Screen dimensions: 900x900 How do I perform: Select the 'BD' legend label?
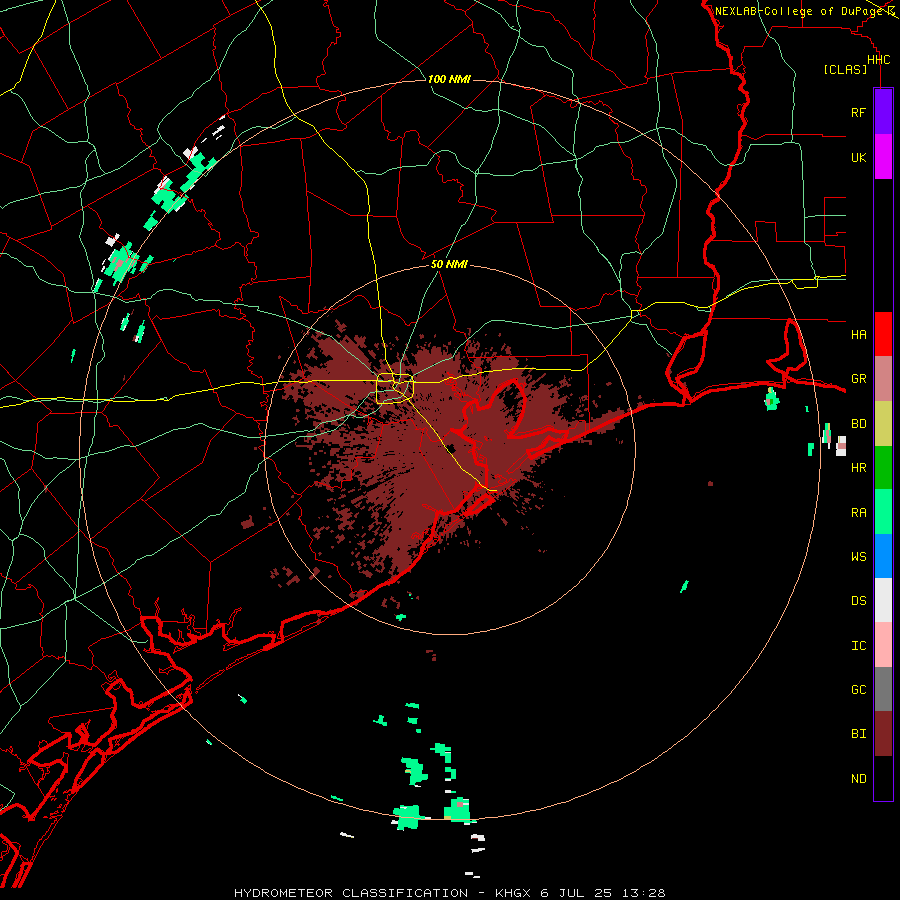pyautogui.click(x=858, y=424)
